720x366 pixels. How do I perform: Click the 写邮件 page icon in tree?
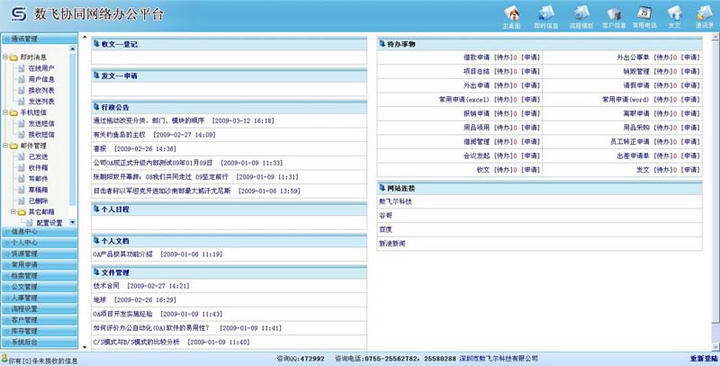point(22,179)
